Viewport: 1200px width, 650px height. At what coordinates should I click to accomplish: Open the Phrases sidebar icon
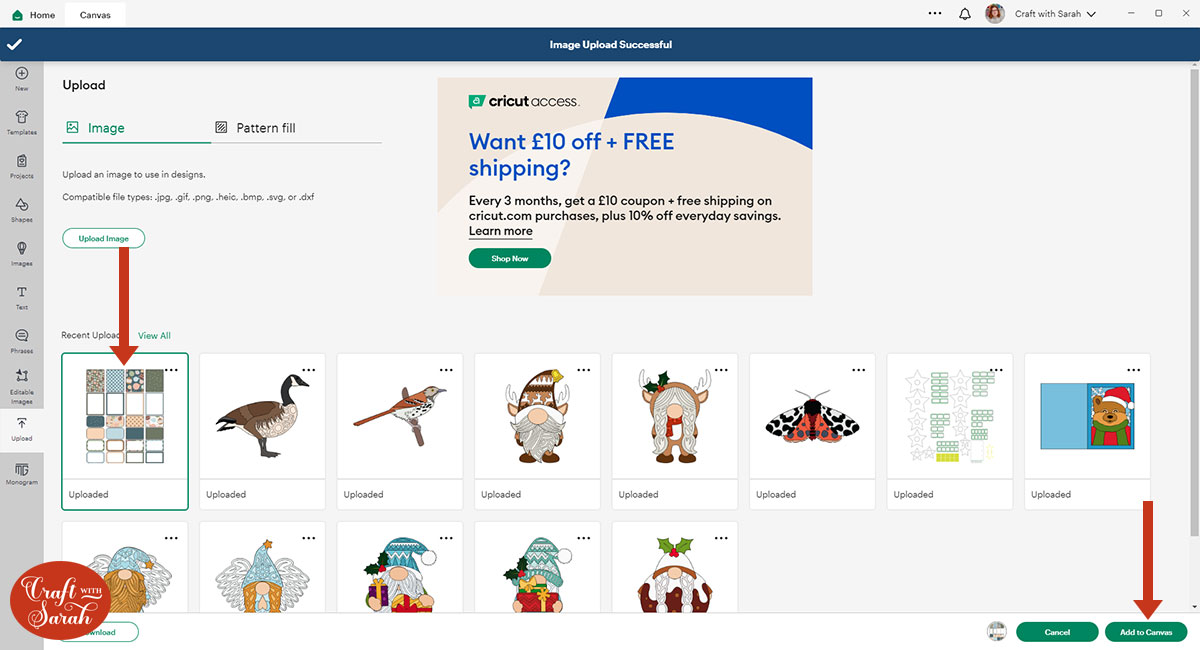pos(22,341)
